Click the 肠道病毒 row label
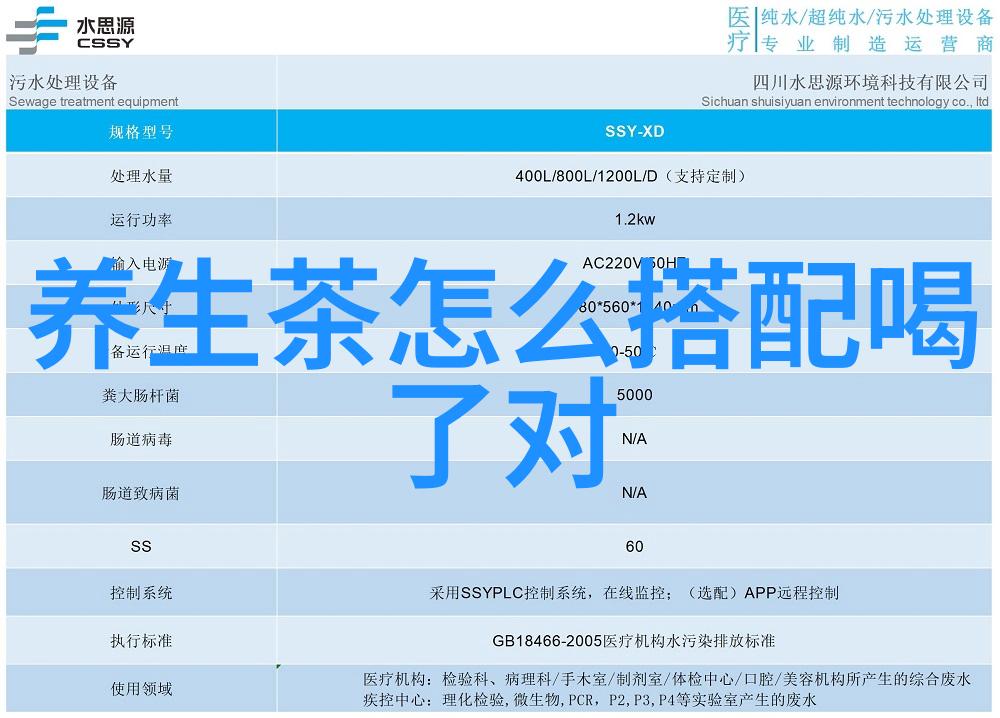1000x718 pixels. click(x=141, y=439)
